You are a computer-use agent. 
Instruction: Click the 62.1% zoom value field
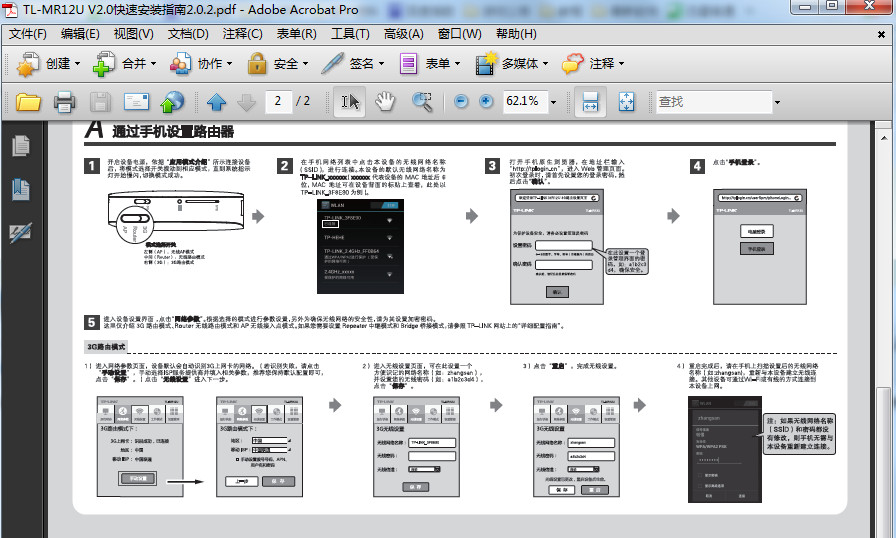(525, 102)
